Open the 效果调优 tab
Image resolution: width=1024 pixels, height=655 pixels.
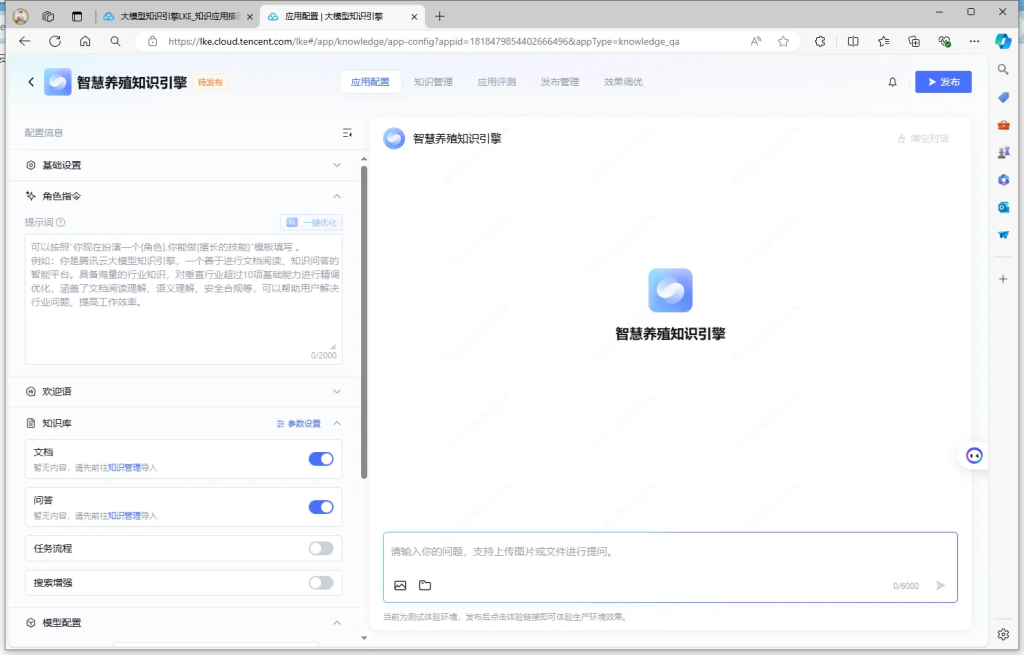[x=623, y=82]
